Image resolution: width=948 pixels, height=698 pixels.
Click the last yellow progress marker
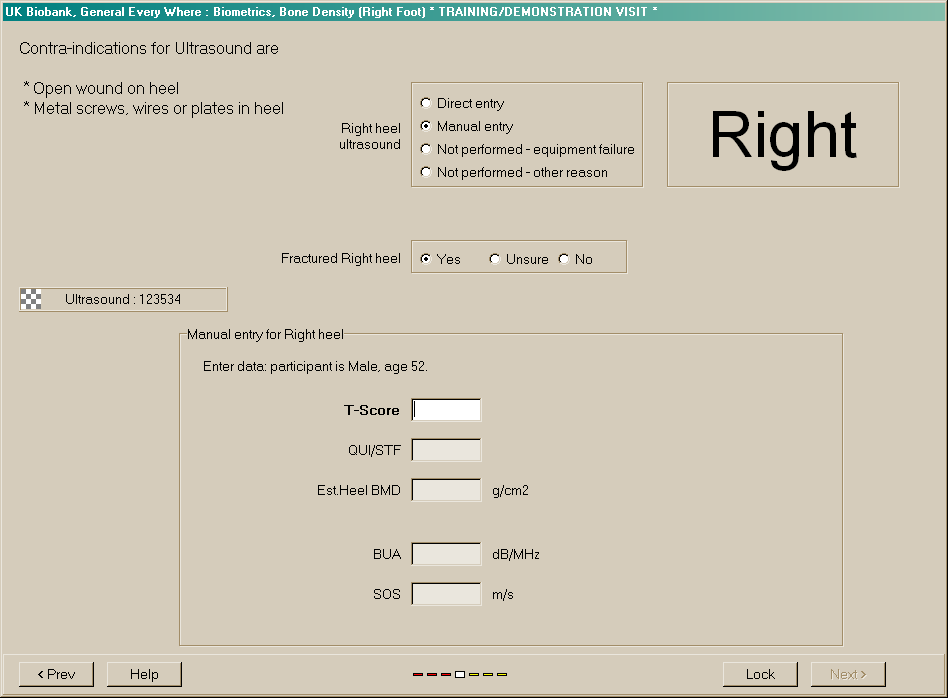point(502,674)
